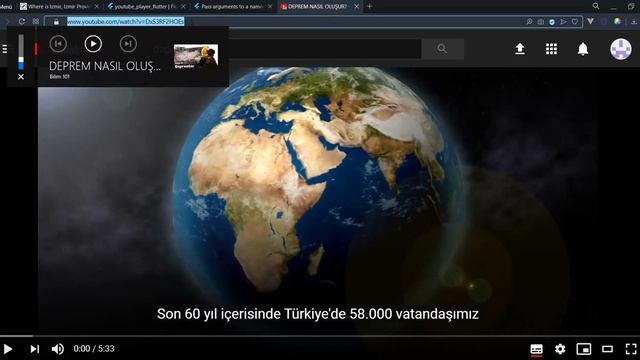This screenshot has height=360, width=640.
Task: Adjust the system volume slider in overlay
Action: pos(21,52)
